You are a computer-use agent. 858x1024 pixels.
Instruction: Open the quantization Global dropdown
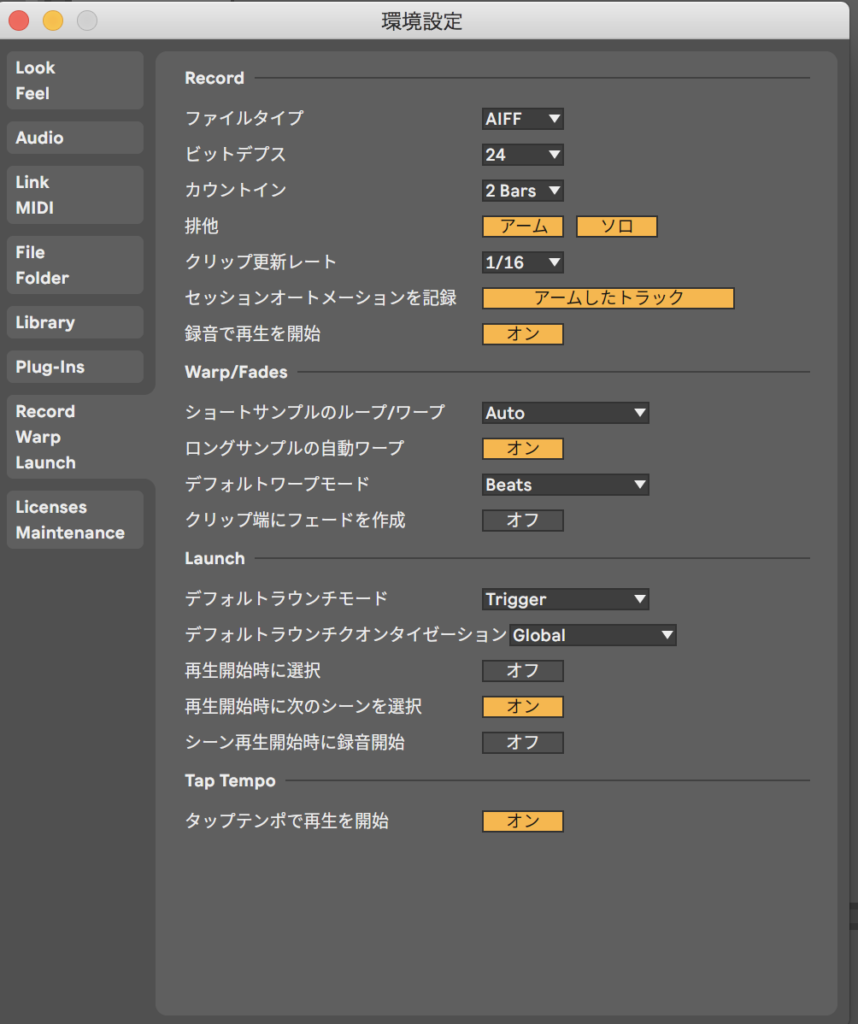click(x=593, y=635)
